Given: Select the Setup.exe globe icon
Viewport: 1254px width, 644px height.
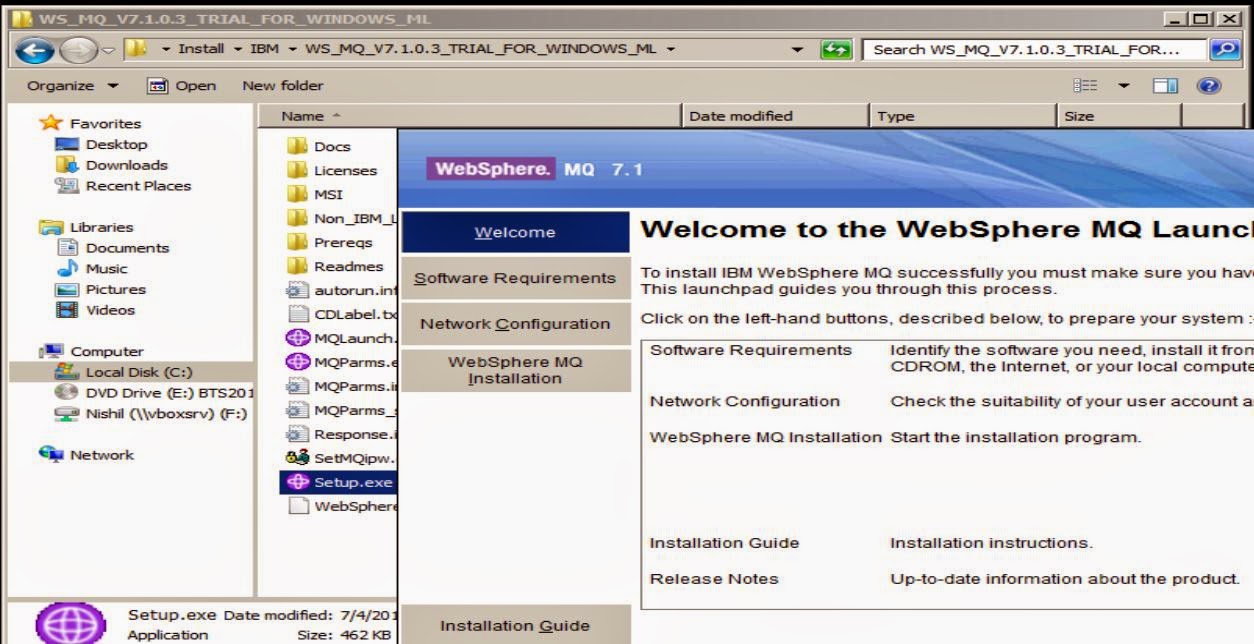Looking at the screenshot, I should click(x=297, y=482).
